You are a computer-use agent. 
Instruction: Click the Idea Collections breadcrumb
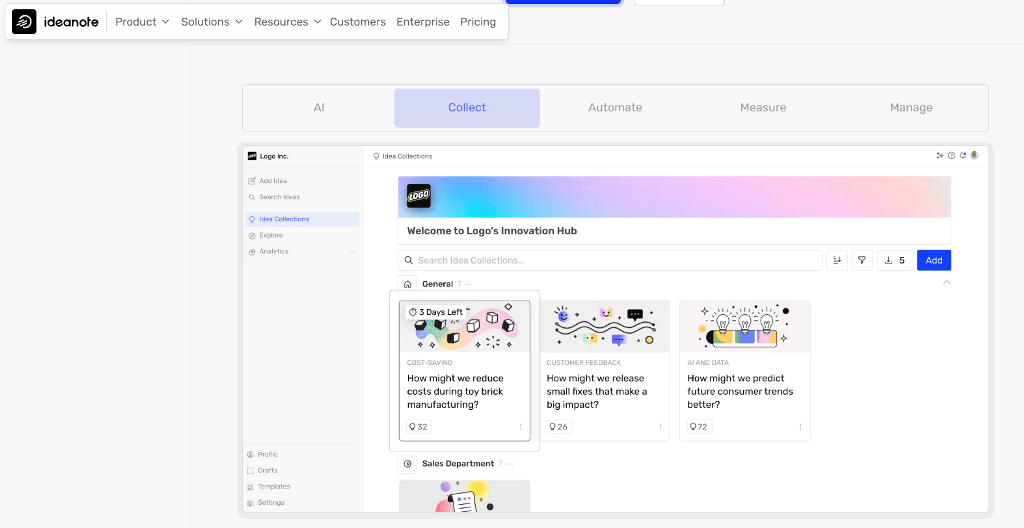click(402, 156)
